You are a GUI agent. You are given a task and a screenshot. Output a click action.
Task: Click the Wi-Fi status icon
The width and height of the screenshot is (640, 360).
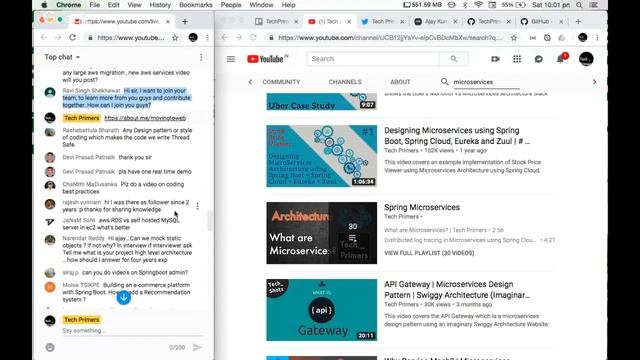point(478,5)
